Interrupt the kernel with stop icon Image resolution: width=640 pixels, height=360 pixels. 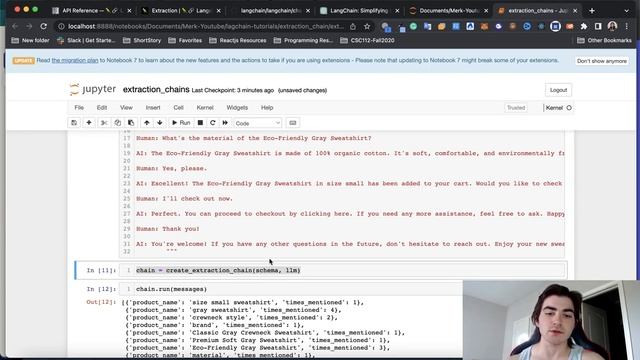[x=200, y=123]
